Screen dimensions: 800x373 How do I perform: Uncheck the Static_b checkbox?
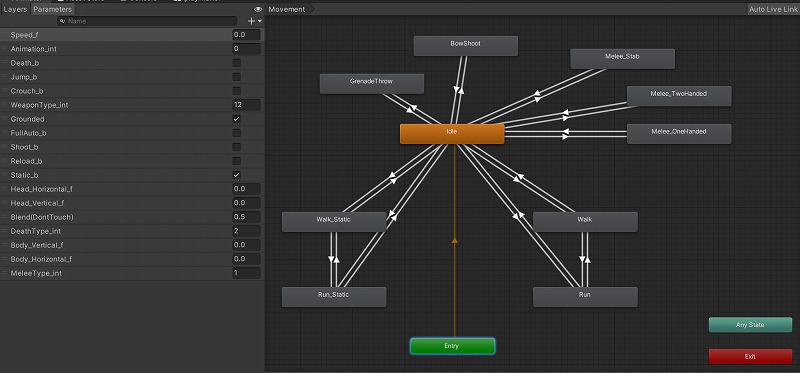coord(237,175)
